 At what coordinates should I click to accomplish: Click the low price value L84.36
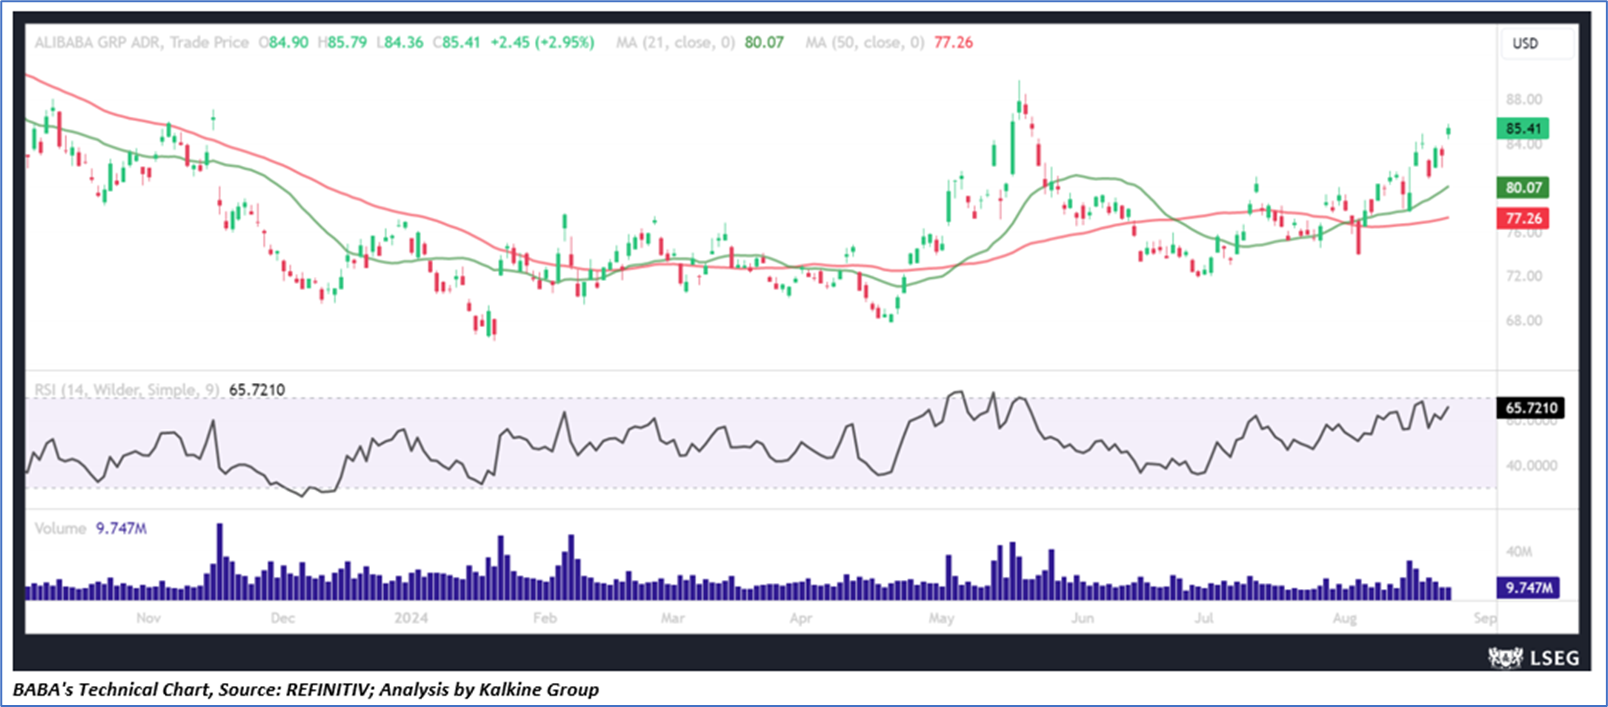click(x=400, y=42)
